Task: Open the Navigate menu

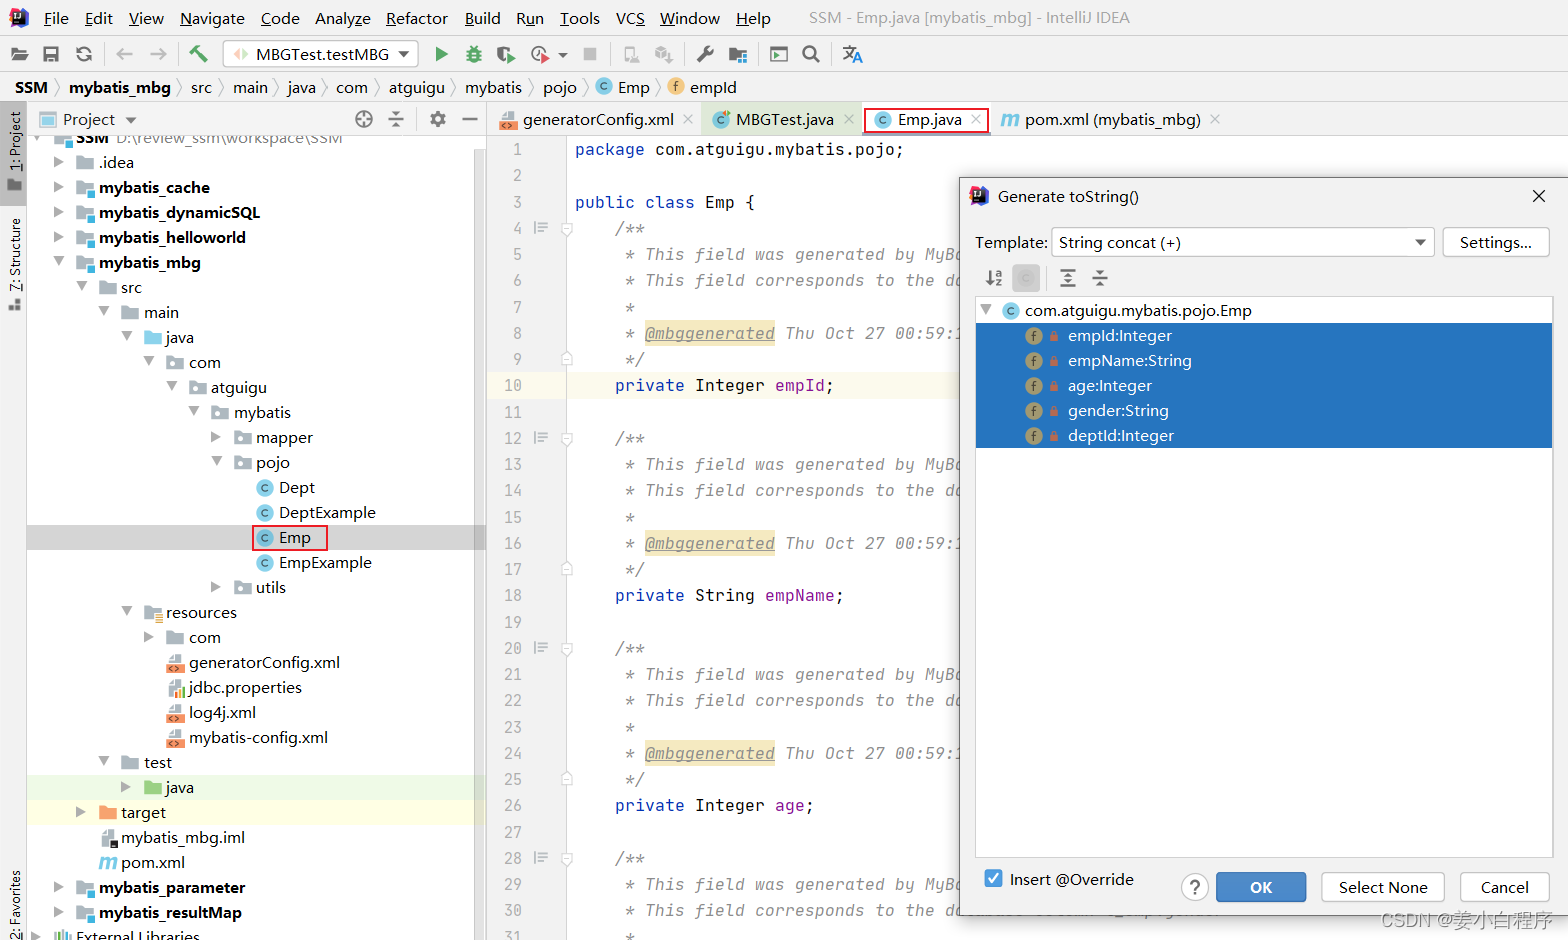Action: tap(212, 18)
